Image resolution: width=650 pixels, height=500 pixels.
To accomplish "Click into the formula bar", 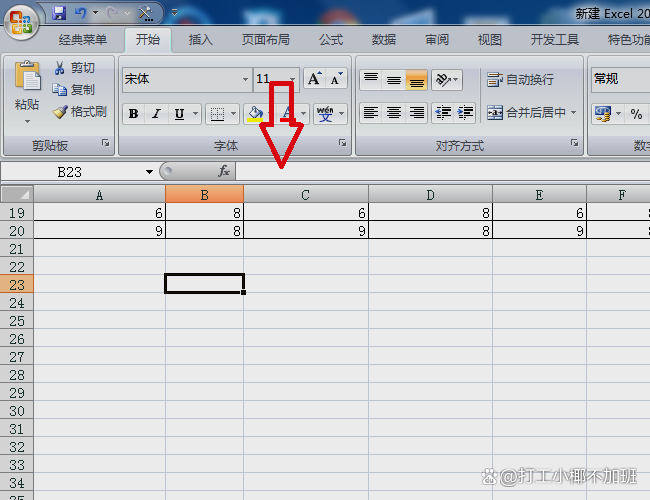I will [x=443, y=171].
